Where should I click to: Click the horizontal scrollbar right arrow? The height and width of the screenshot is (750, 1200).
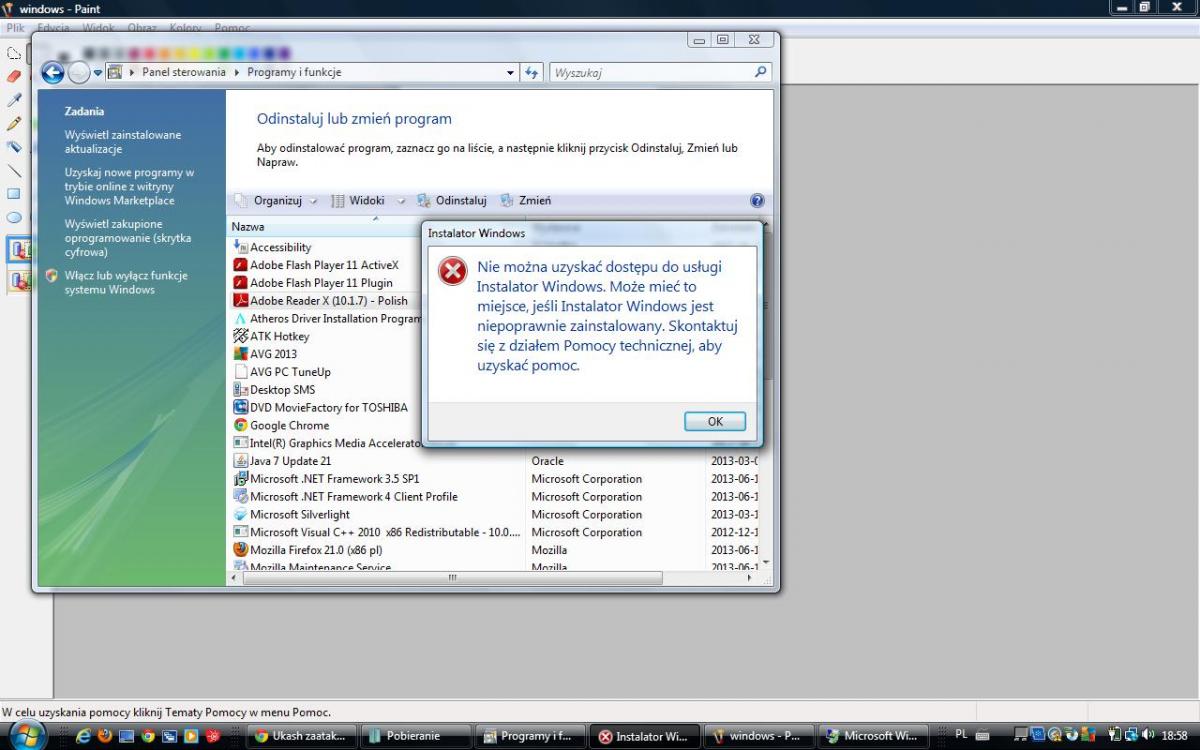coord(751,577)
